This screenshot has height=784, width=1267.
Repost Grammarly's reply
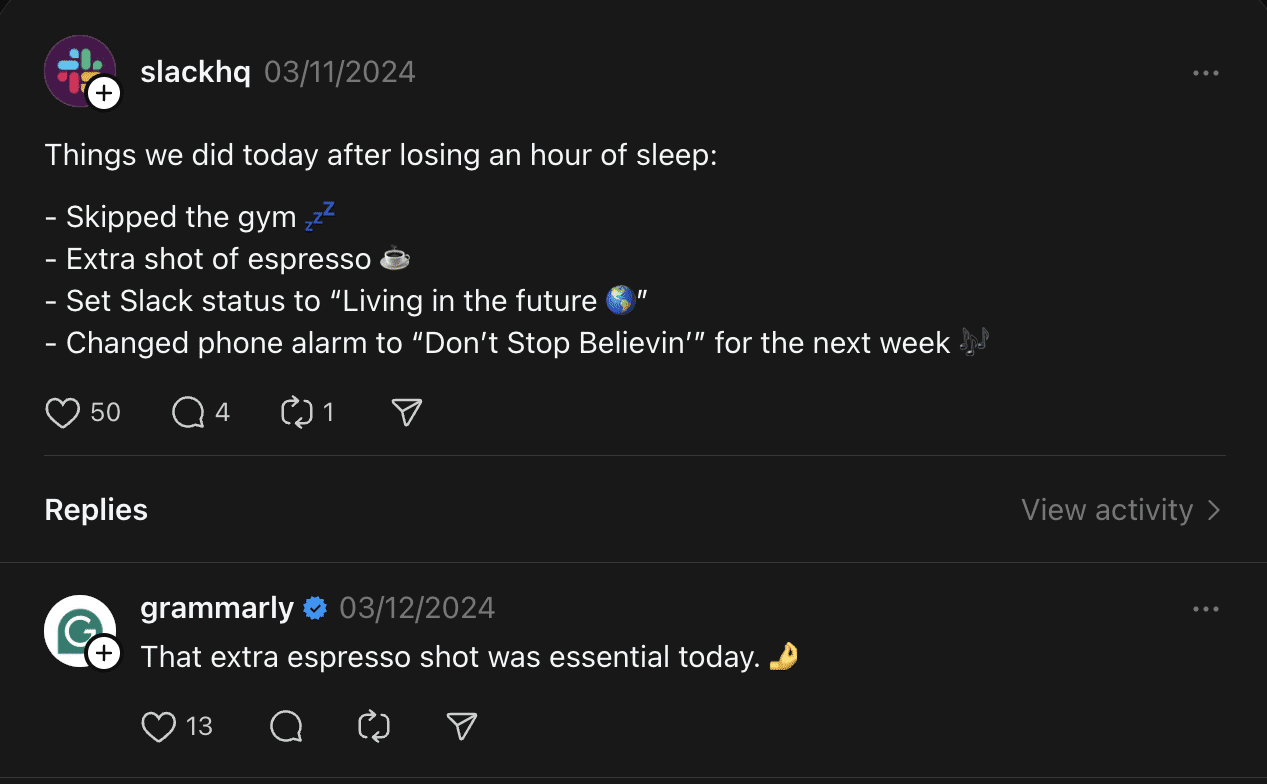coord(373,726)
